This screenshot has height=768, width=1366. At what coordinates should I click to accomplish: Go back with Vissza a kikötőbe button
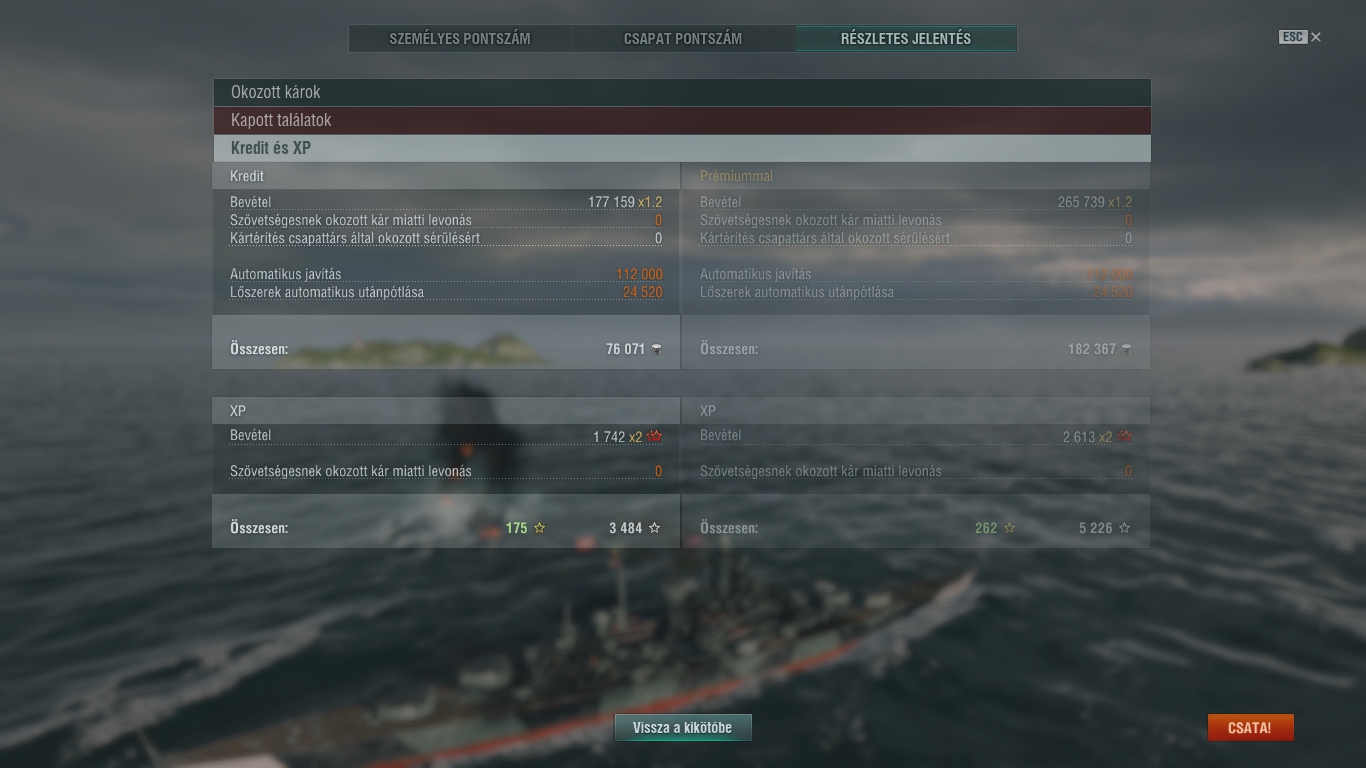click(x=682, y=728)
